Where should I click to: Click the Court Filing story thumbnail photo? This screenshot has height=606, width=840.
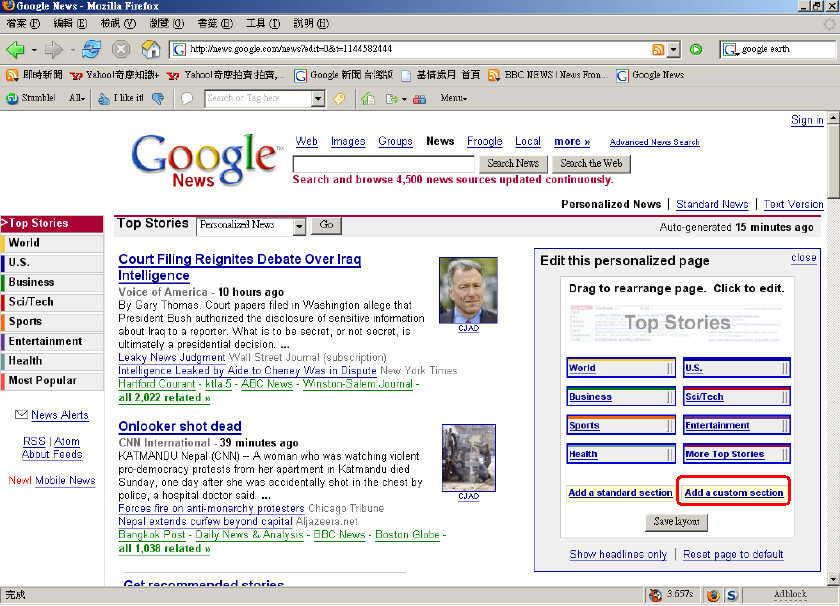[468, 290]
